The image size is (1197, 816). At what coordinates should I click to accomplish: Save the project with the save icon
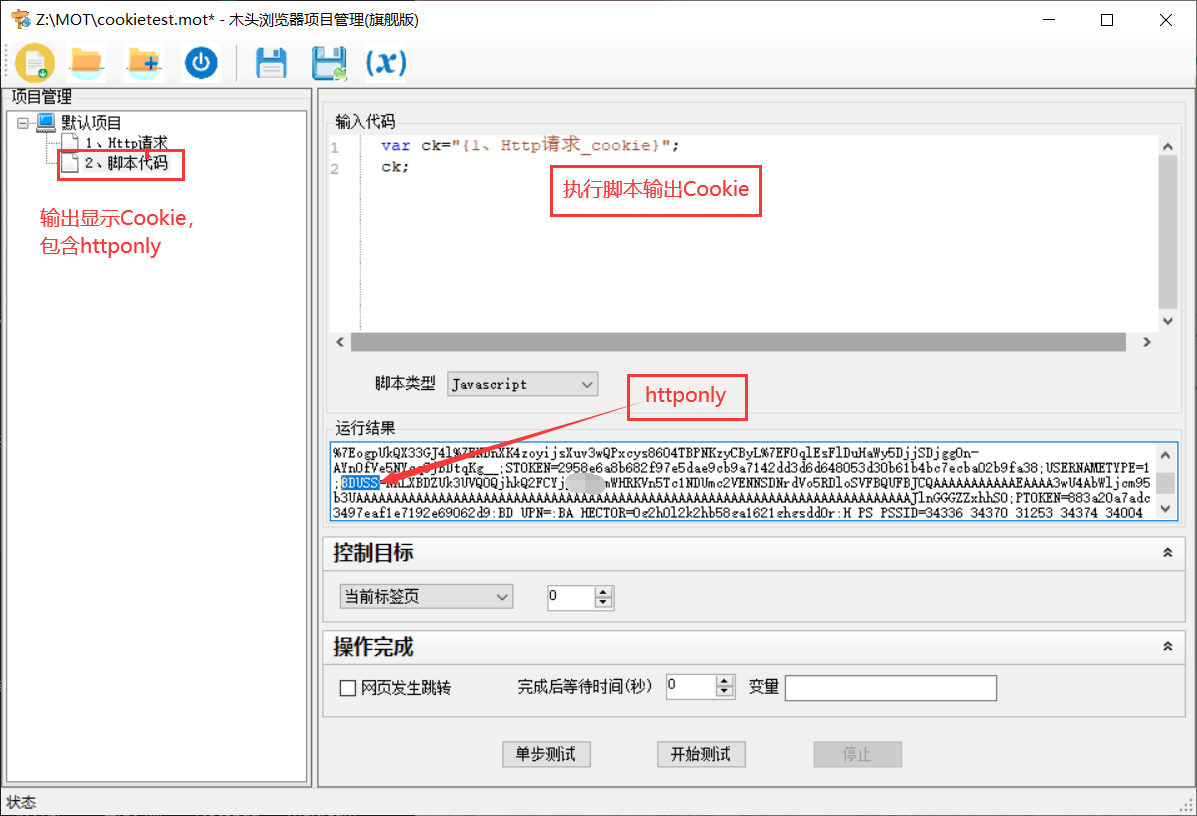pyautogui.click(x=270, y=62)
